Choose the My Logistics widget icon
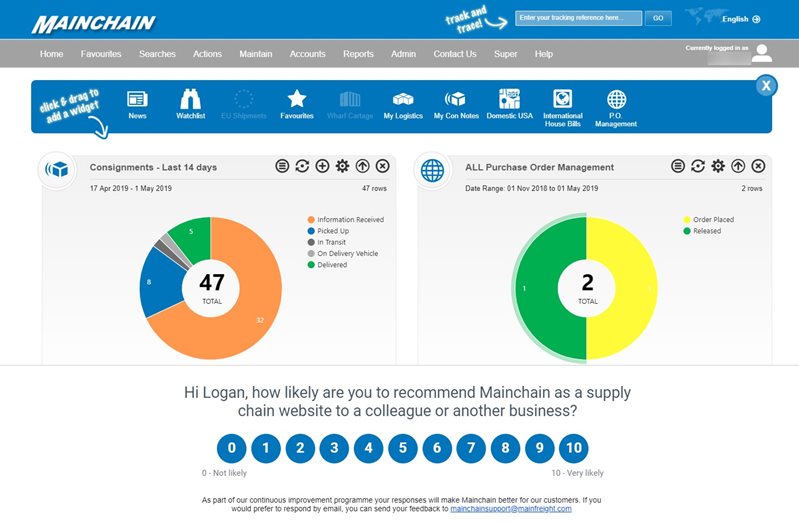 point(403,99)
